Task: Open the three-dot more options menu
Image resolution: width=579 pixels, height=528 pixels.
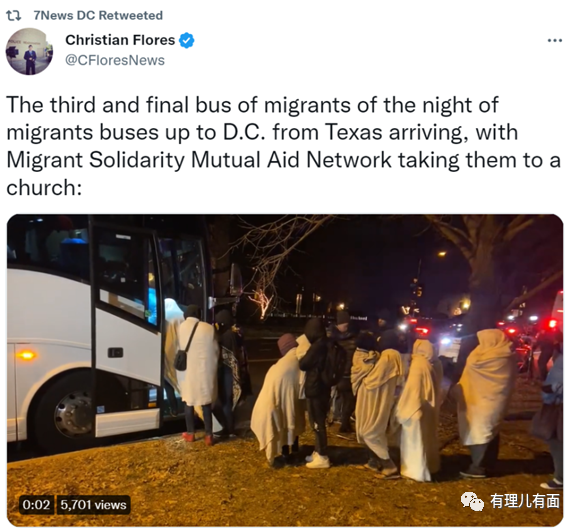Action: pos(555,40)
